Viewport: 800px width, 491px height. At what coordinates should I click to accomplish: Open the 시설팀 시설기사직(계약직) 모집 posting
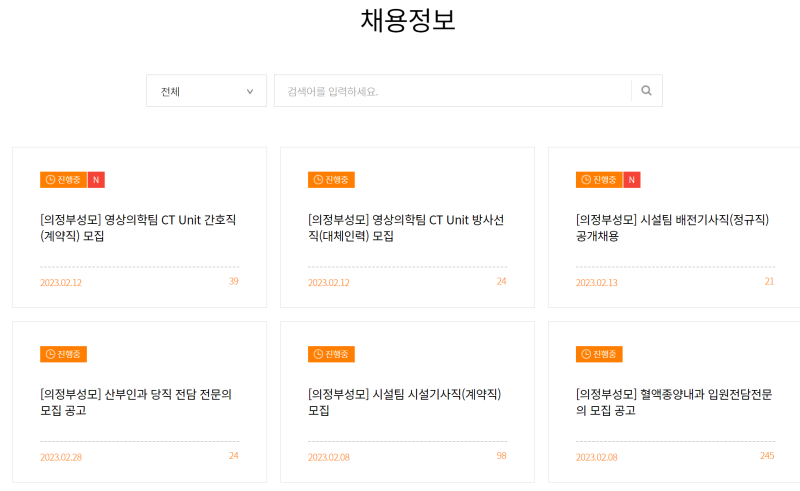point(404,402)
